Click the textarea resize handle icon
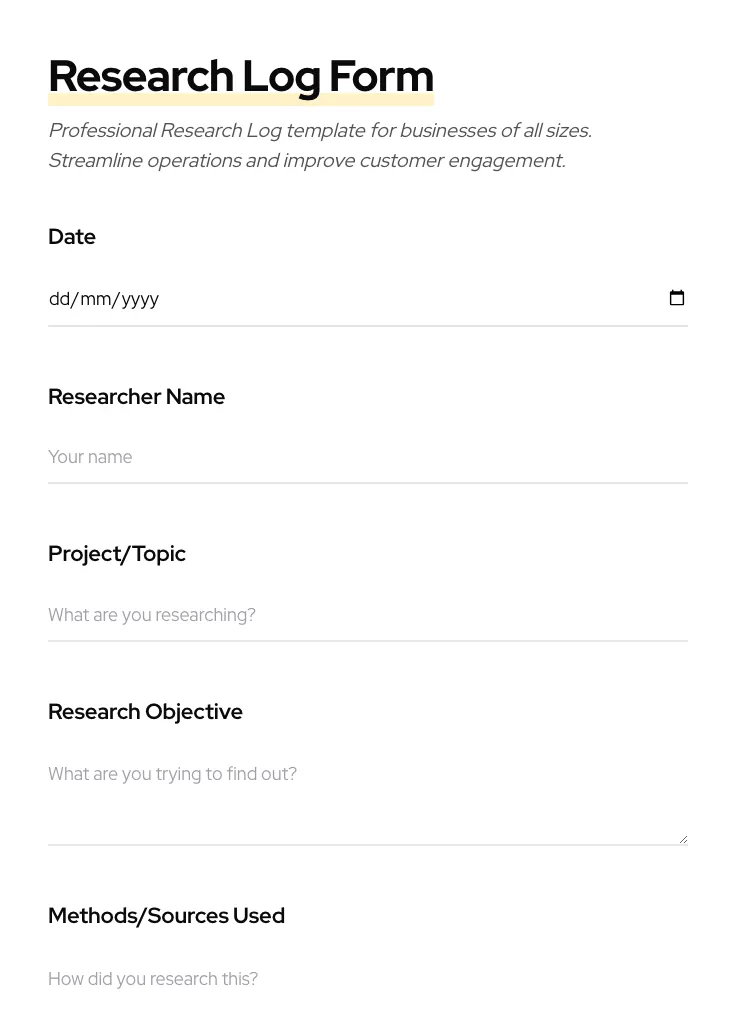 click(x=683, y=836)
